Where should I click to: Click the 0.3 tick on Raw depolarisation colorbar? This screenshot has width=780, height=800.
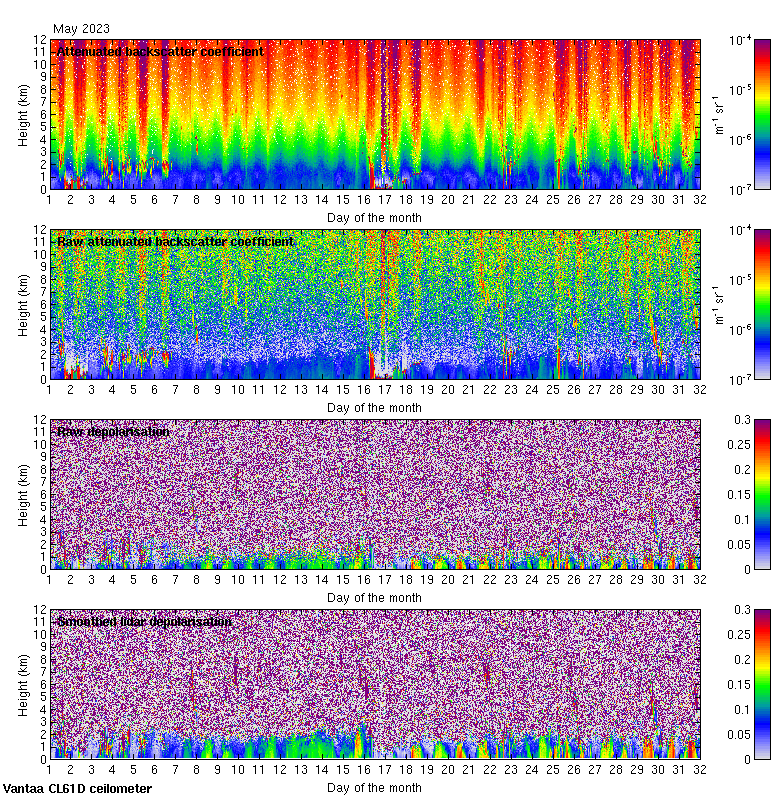coord(743,419)
